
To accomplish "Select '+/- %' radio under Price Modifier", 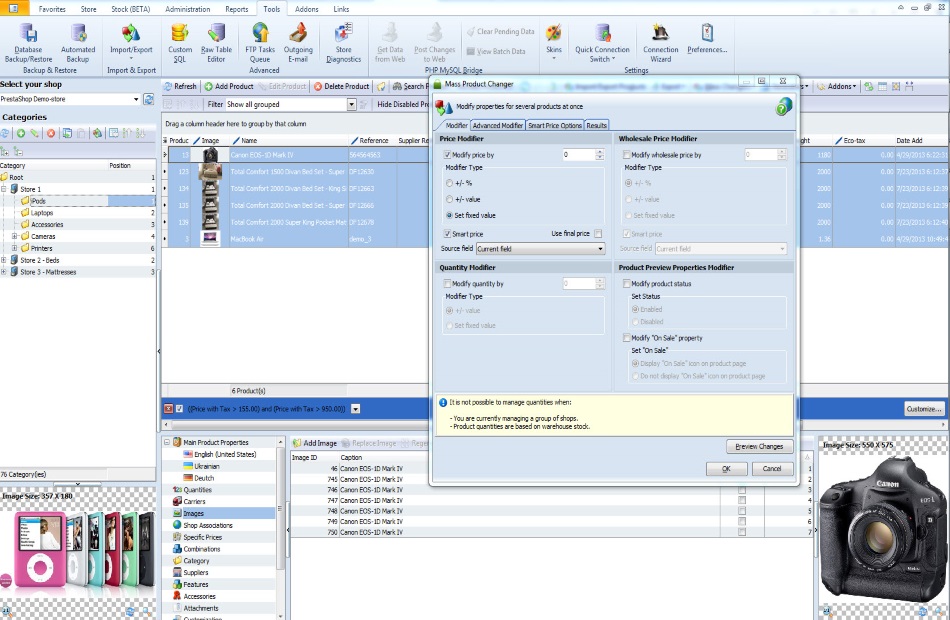I will pos(449,183).
